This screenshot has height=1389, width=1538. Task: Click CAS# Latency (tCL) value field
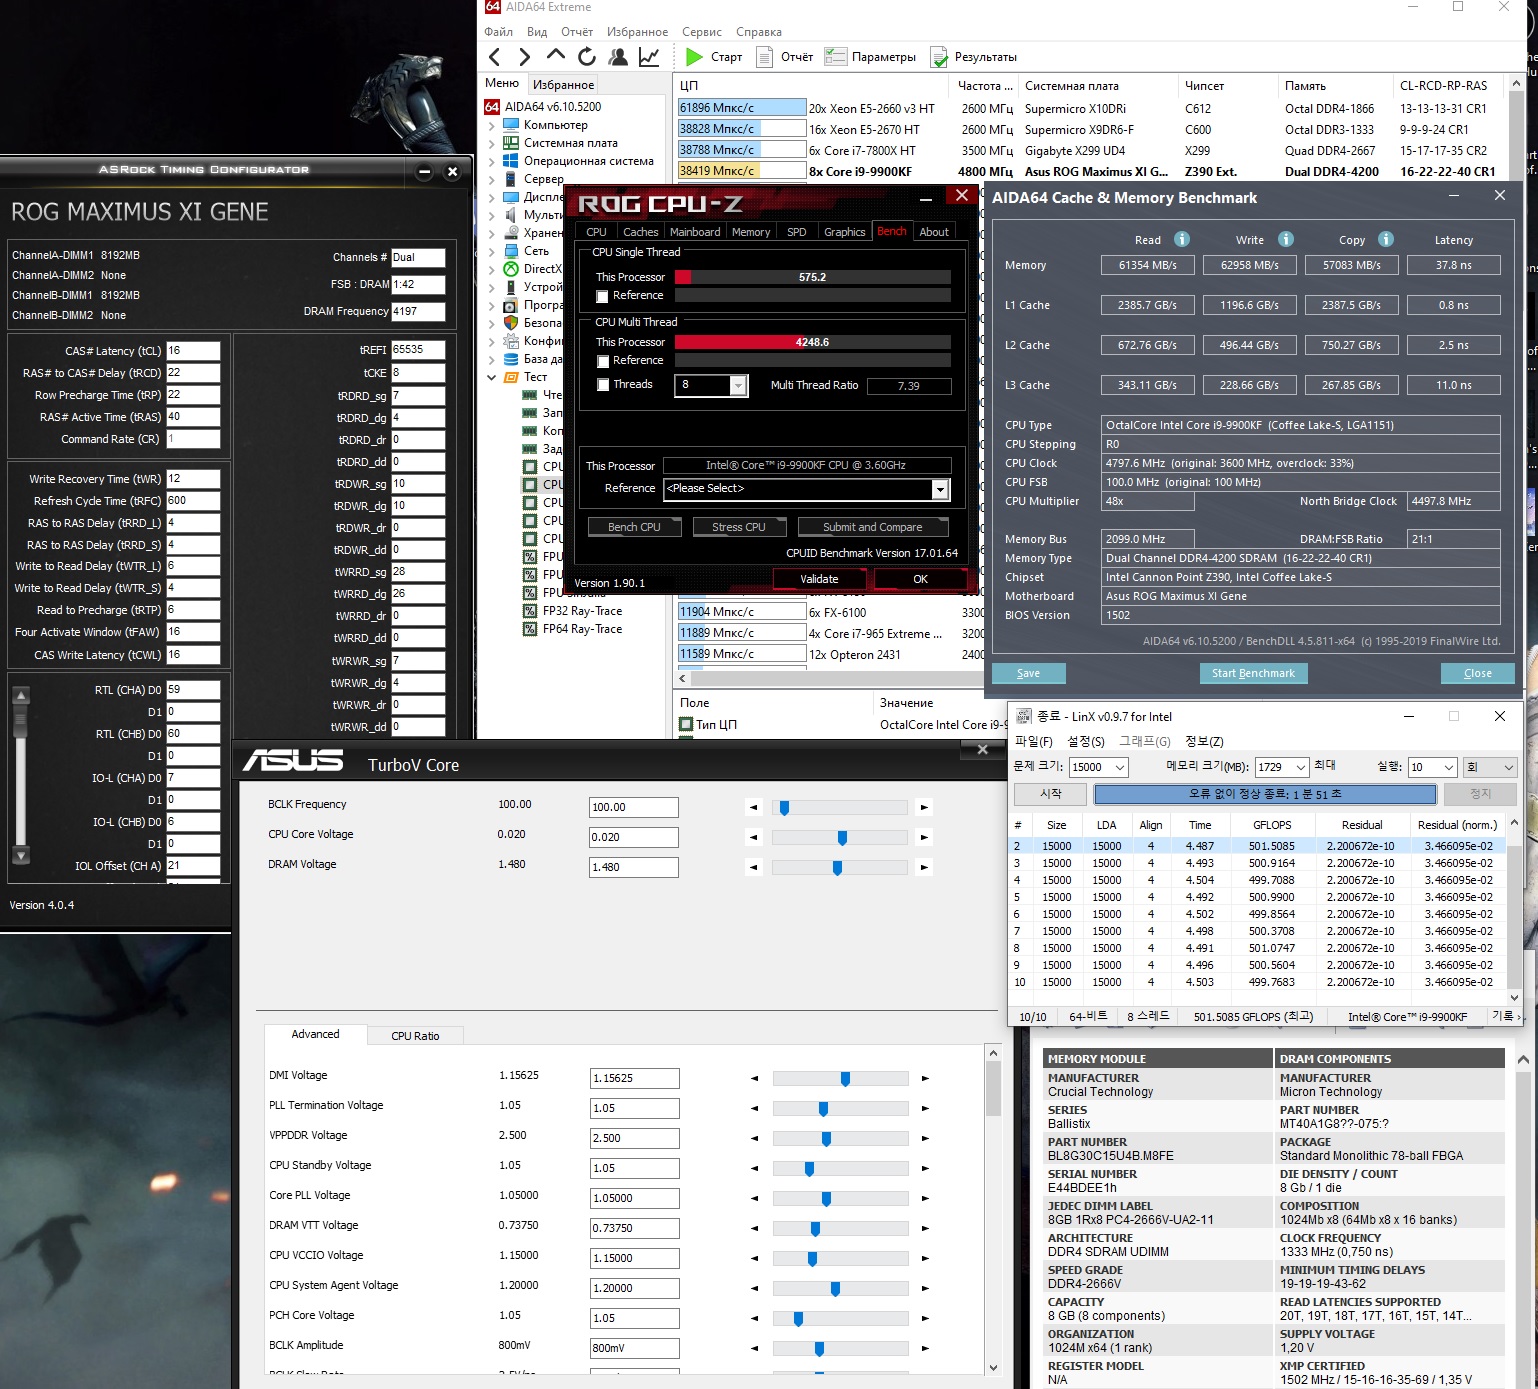click(x=193, y=351)
